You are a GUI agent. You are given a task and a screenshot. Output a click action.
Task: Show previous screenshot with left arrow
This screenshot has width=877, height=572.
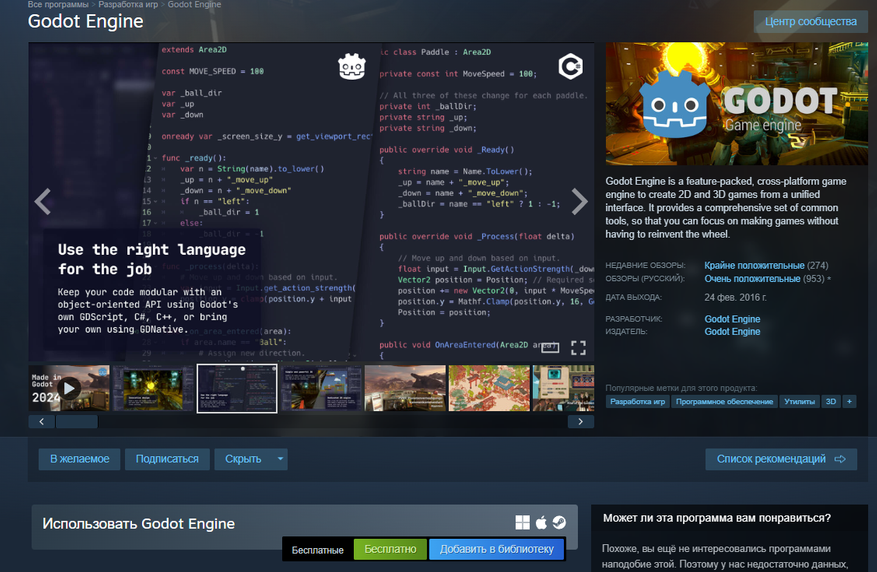43,201
